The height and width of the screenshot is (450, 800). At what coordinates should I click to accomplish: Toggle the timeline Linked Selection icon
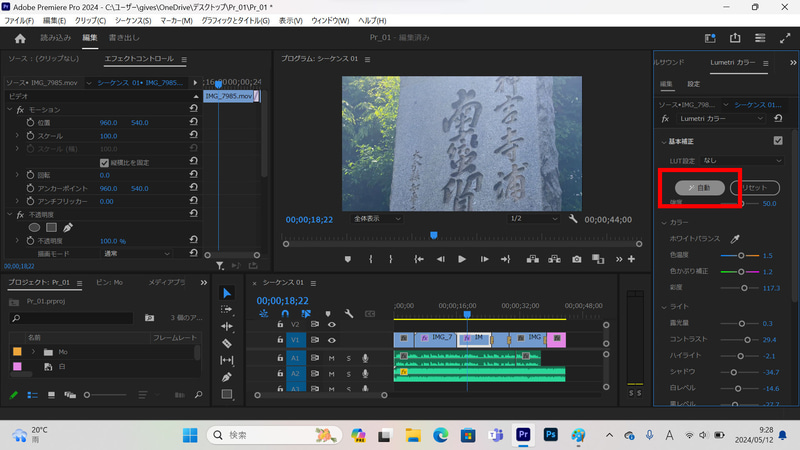point(306,314)
